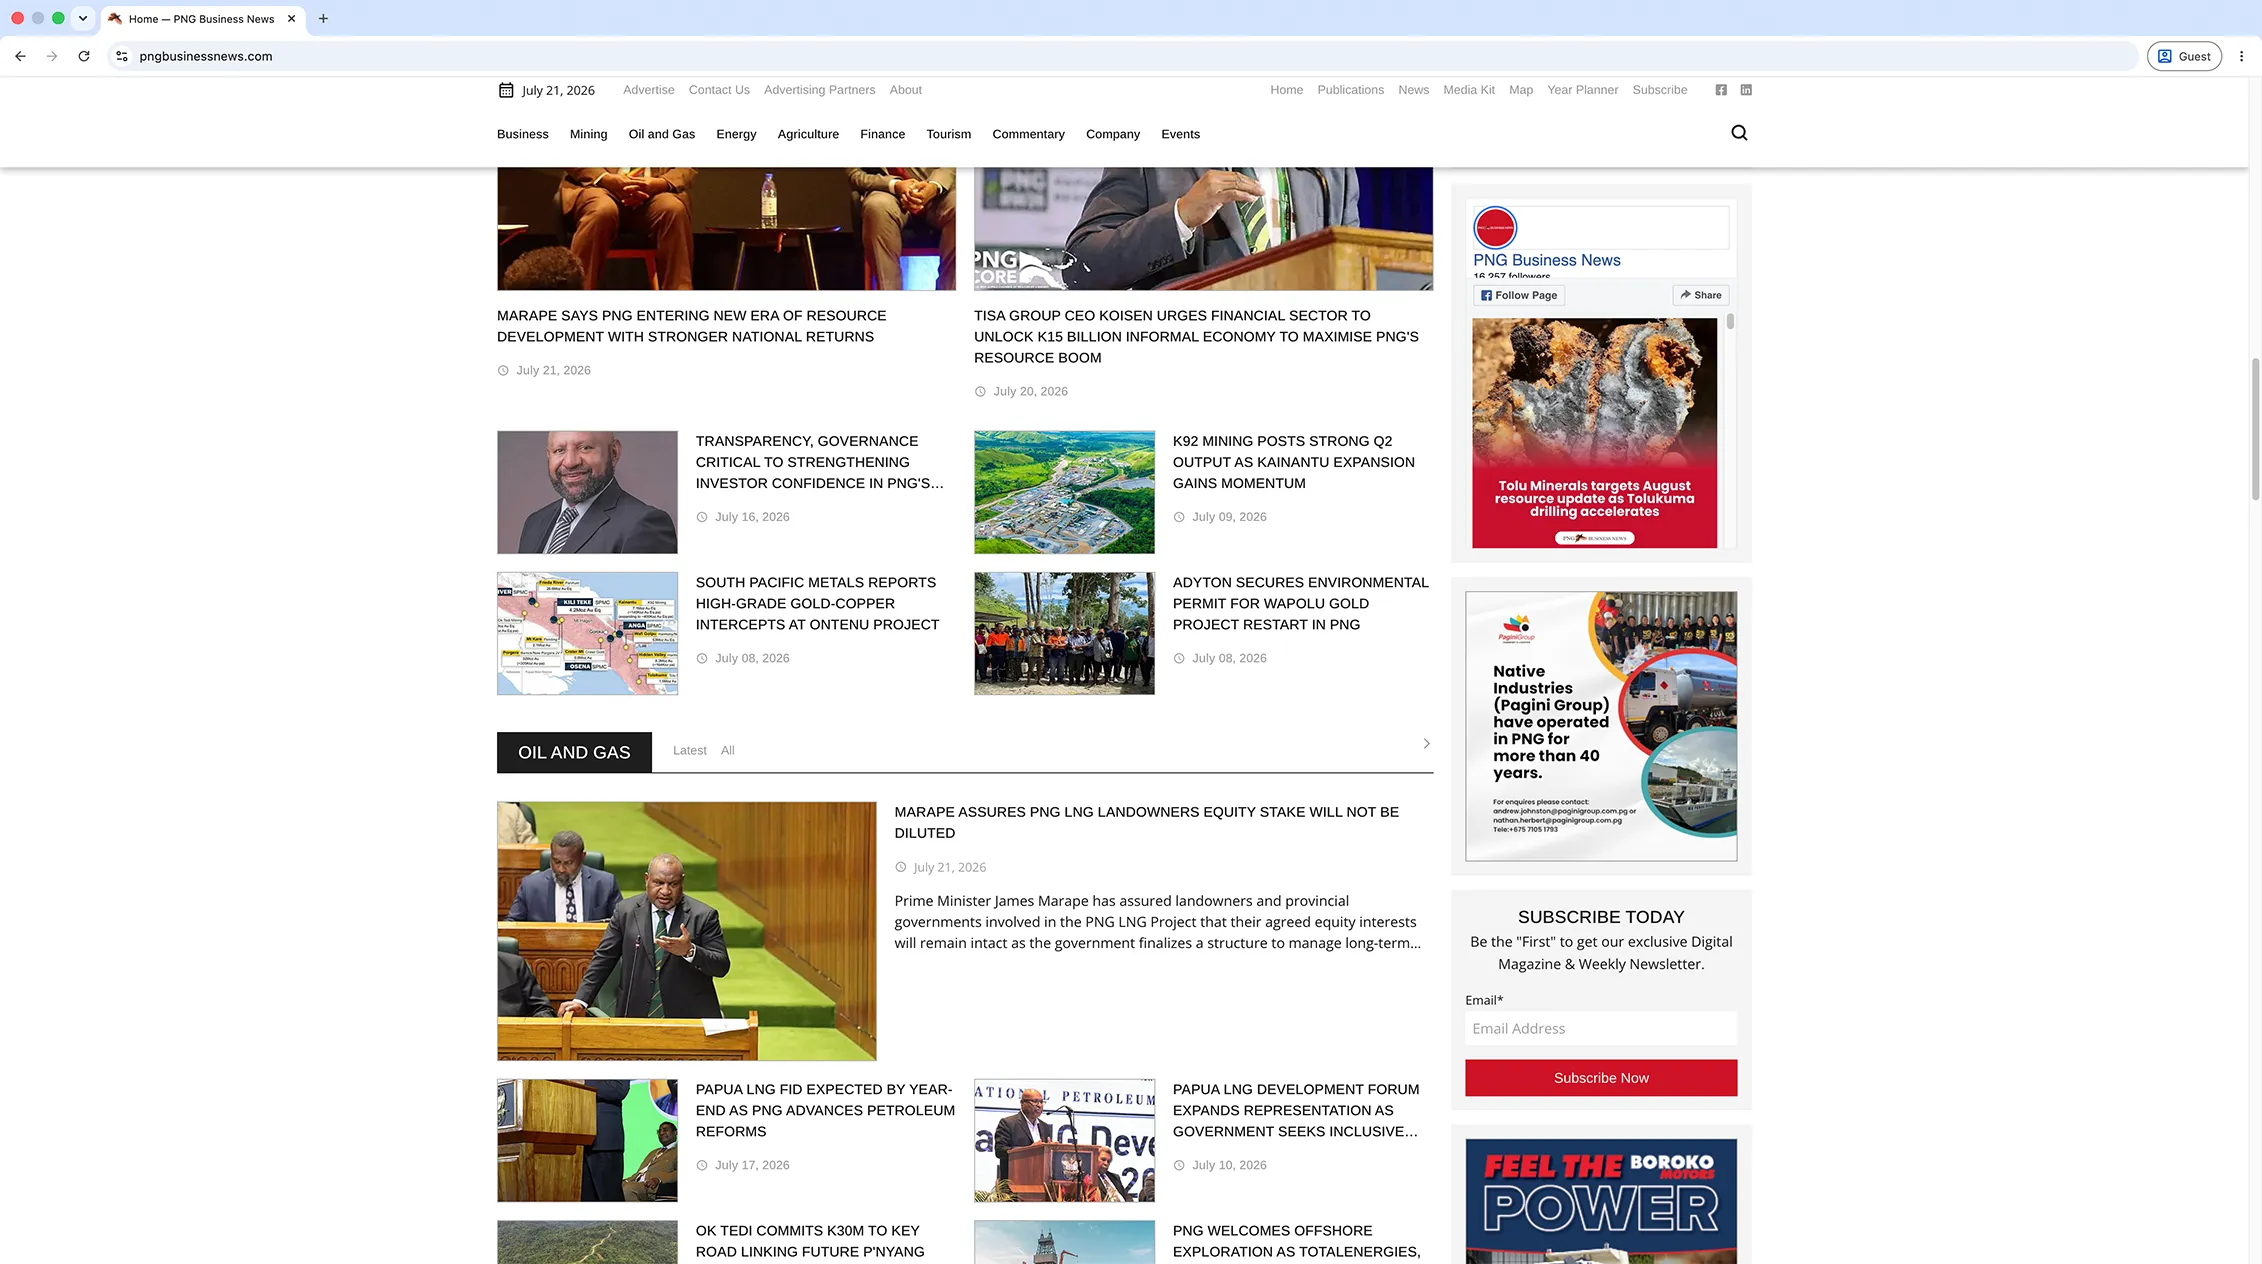Image resolution: width=2262 pixels, height=1264 pixels.
Task: Click the Home link in top bar
Action: click(x=1286, y=90)
